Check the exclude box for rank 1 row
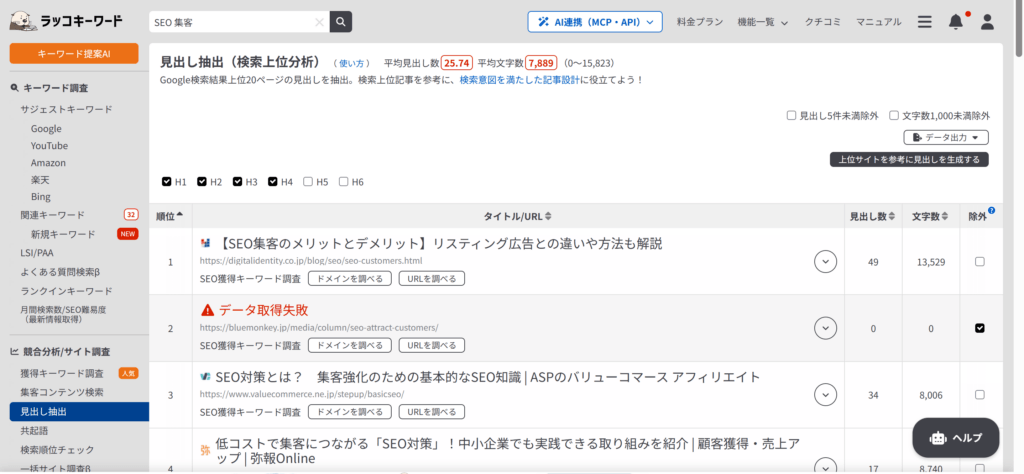1024x474 pixels. click(980, 261)
